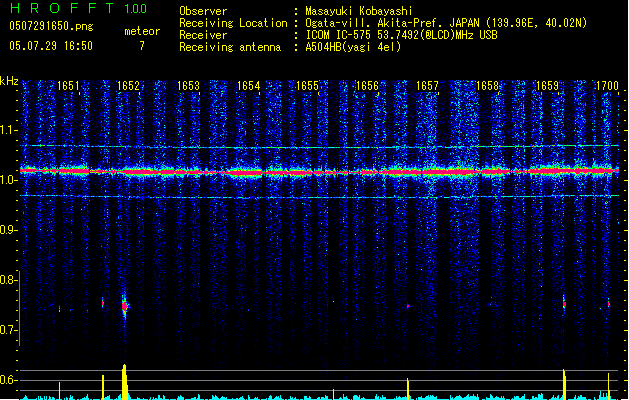Click the Observer label
The height and width of the screenshot is (400, 629).
[203, 11]
